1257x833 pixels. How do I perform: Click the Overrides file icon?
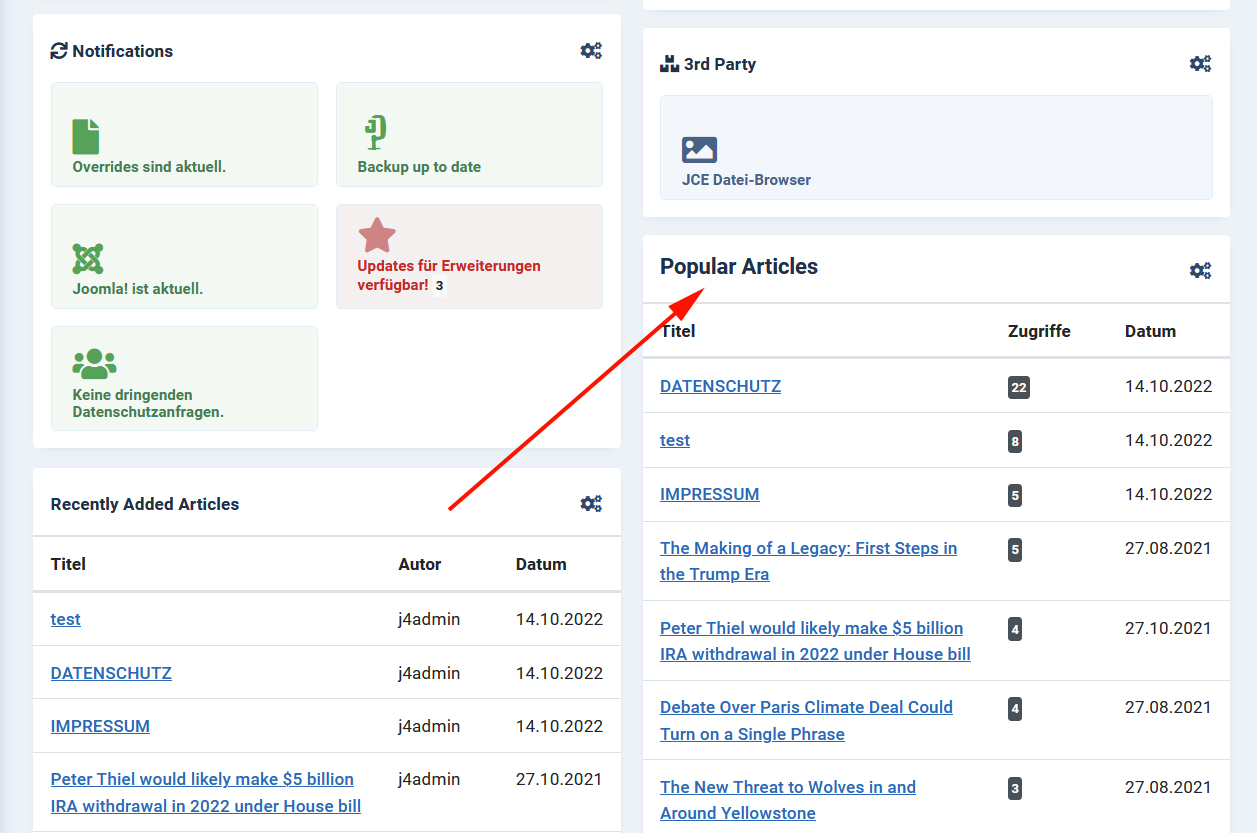(x=86, y=136)
